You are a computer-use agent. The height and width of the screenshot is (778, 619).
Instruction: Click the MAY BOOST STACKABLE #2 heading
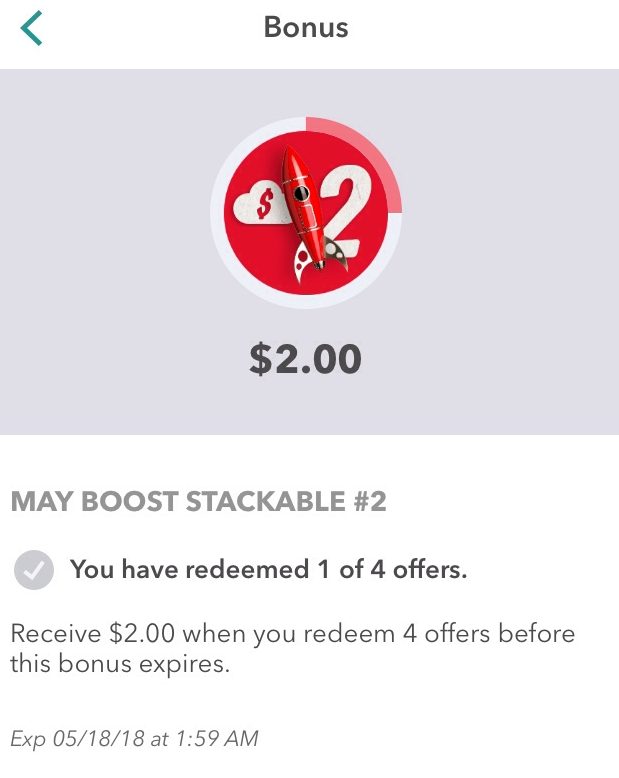coord(198,502)
